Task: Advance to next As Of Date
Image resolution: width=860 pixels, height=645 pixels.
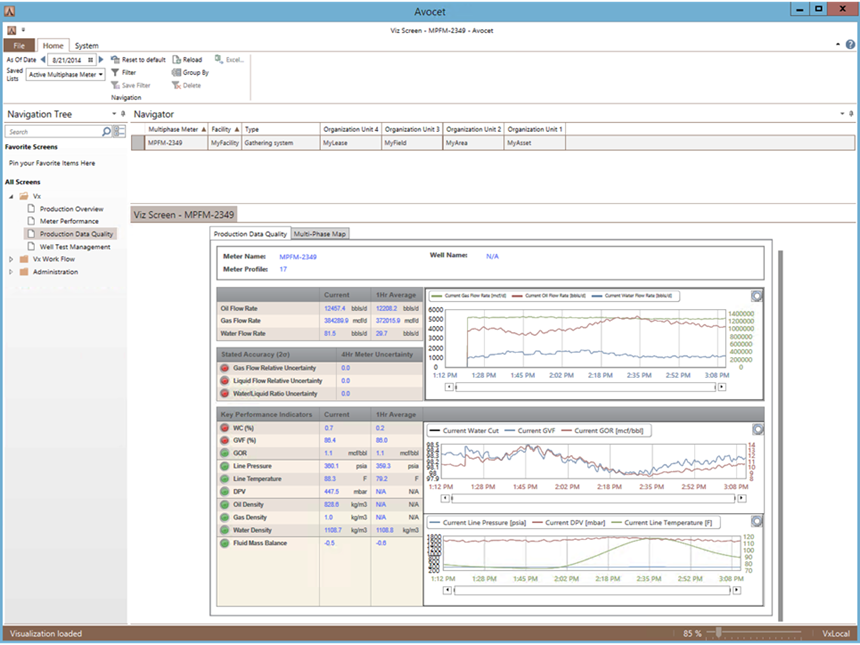Action: pos(101,60)
